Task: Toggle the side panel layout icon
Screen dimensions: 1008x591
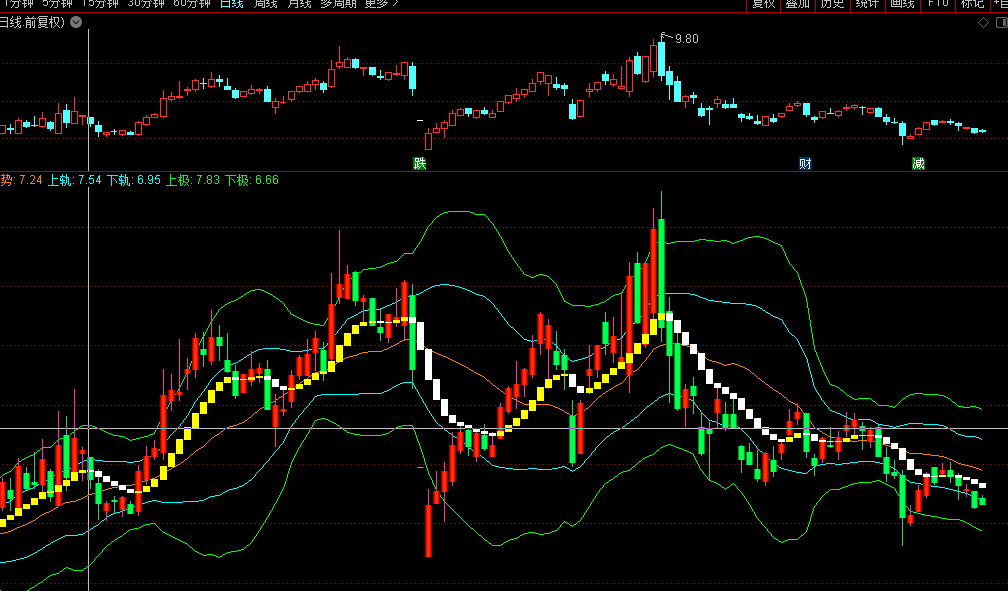Action: pyautogui.click(x=999, y=22)
